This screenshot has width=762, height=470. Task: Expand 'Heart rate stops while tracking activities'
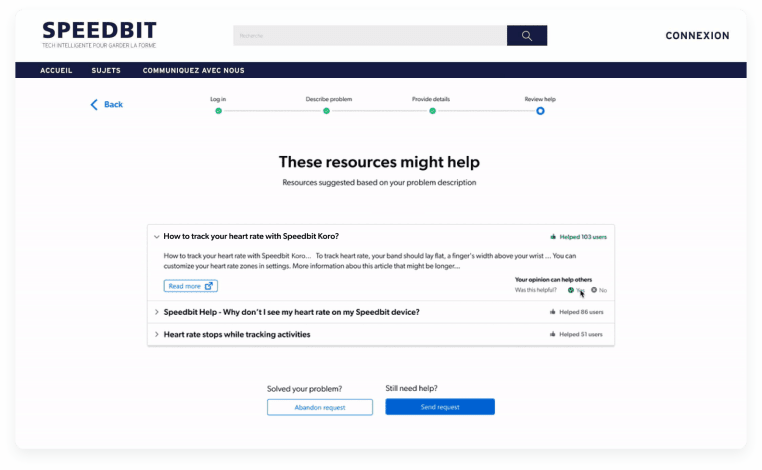(x=157, y=335)
